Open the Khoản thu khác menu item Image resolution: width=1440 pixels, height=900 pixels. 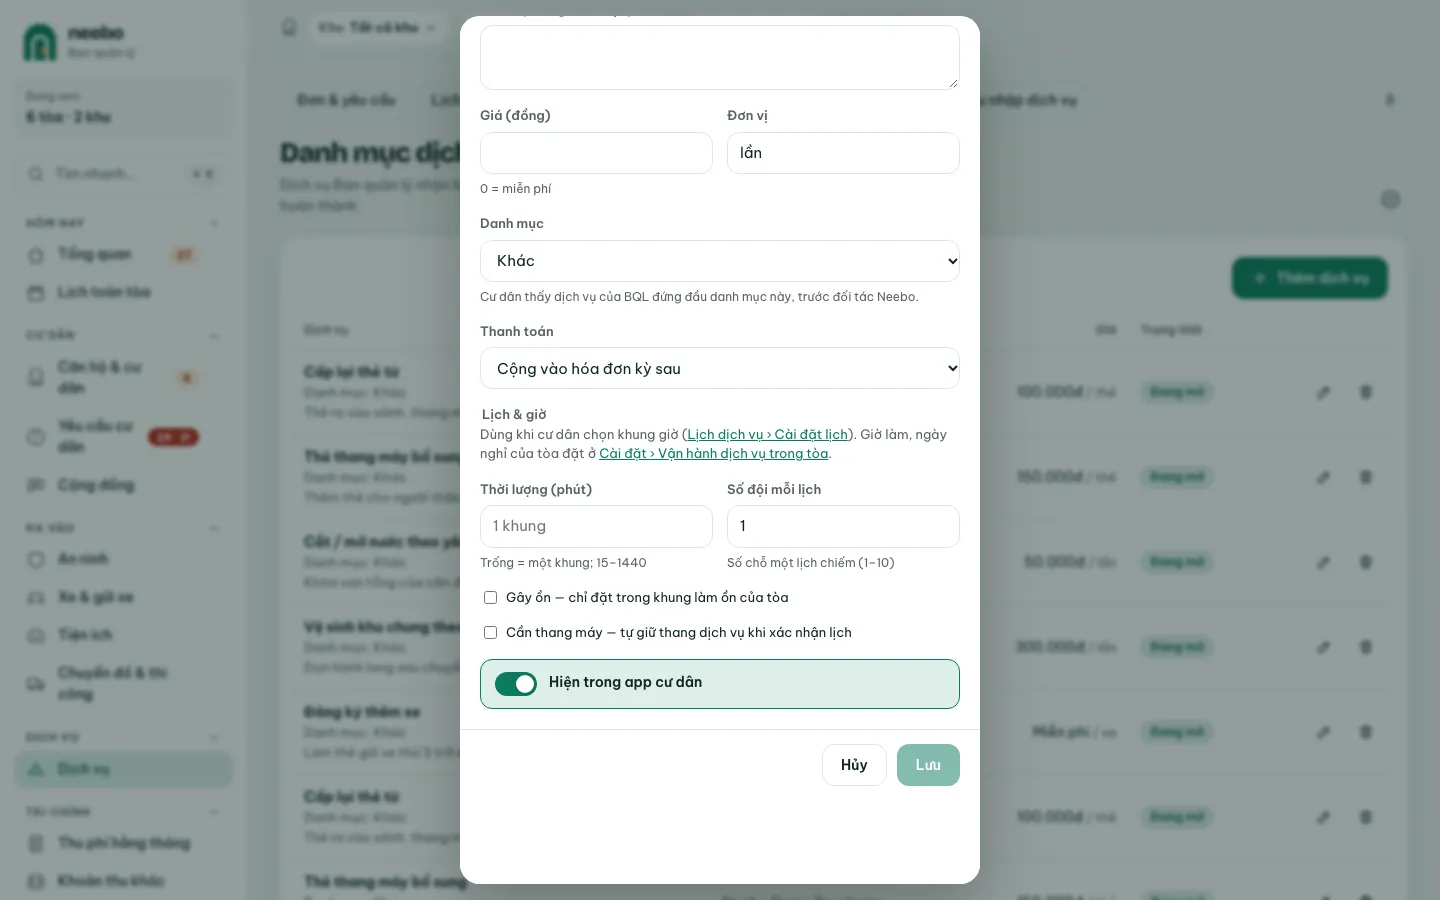coord(124,881)
